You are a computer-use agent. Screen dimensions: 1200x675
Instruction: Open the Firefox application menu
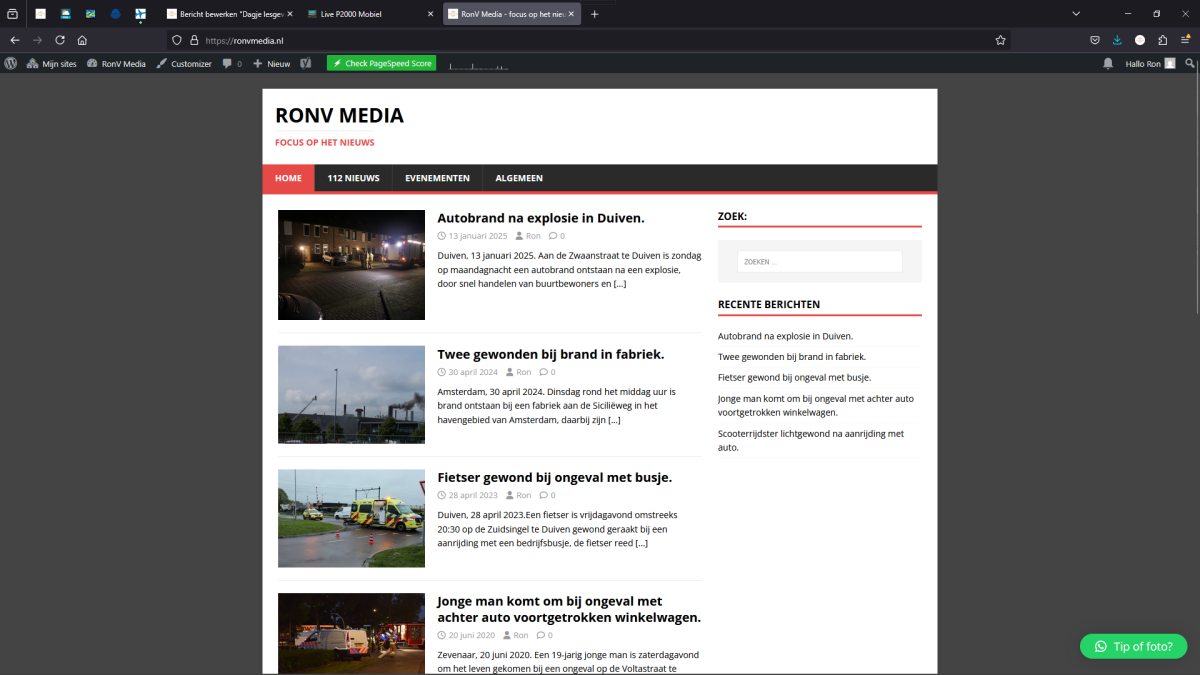coord(1186,40)
